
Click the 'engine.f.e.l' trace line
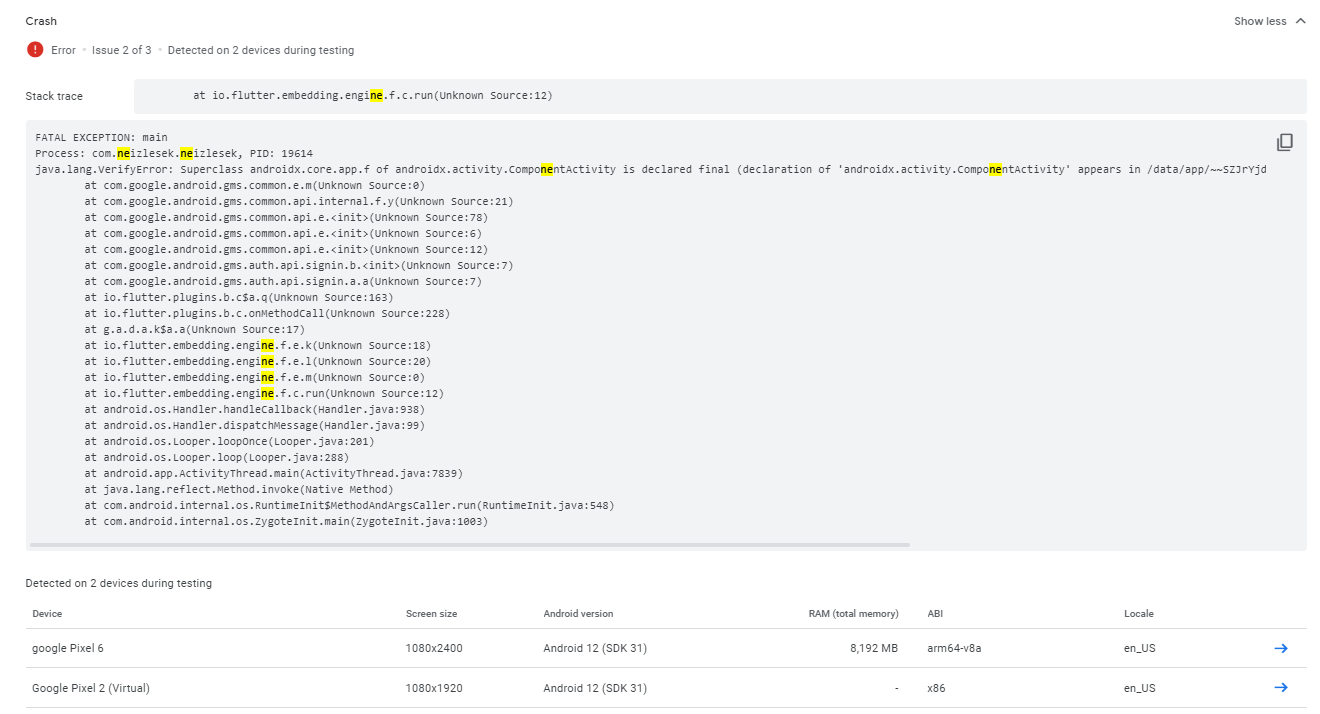tap(257, 361)
